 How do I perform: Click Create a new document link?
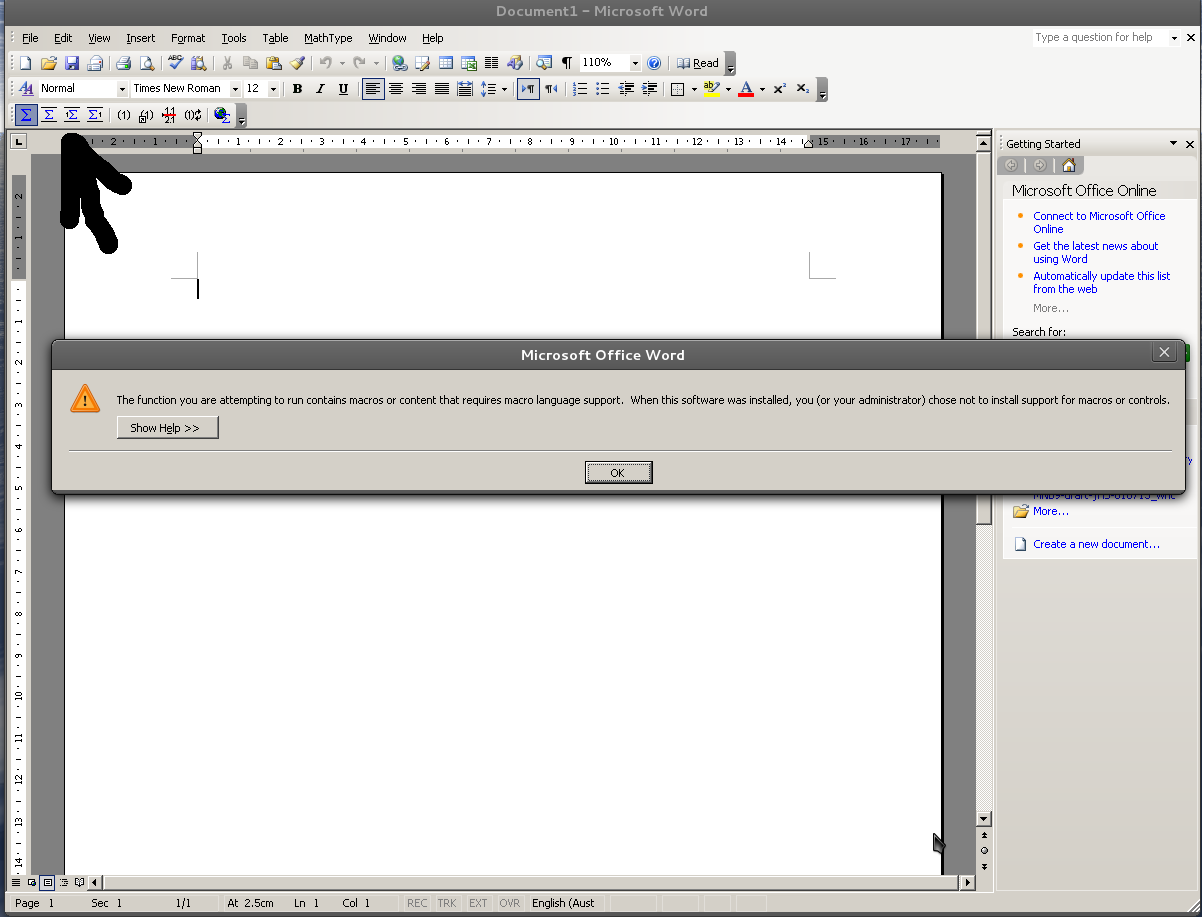point(1096,544)
